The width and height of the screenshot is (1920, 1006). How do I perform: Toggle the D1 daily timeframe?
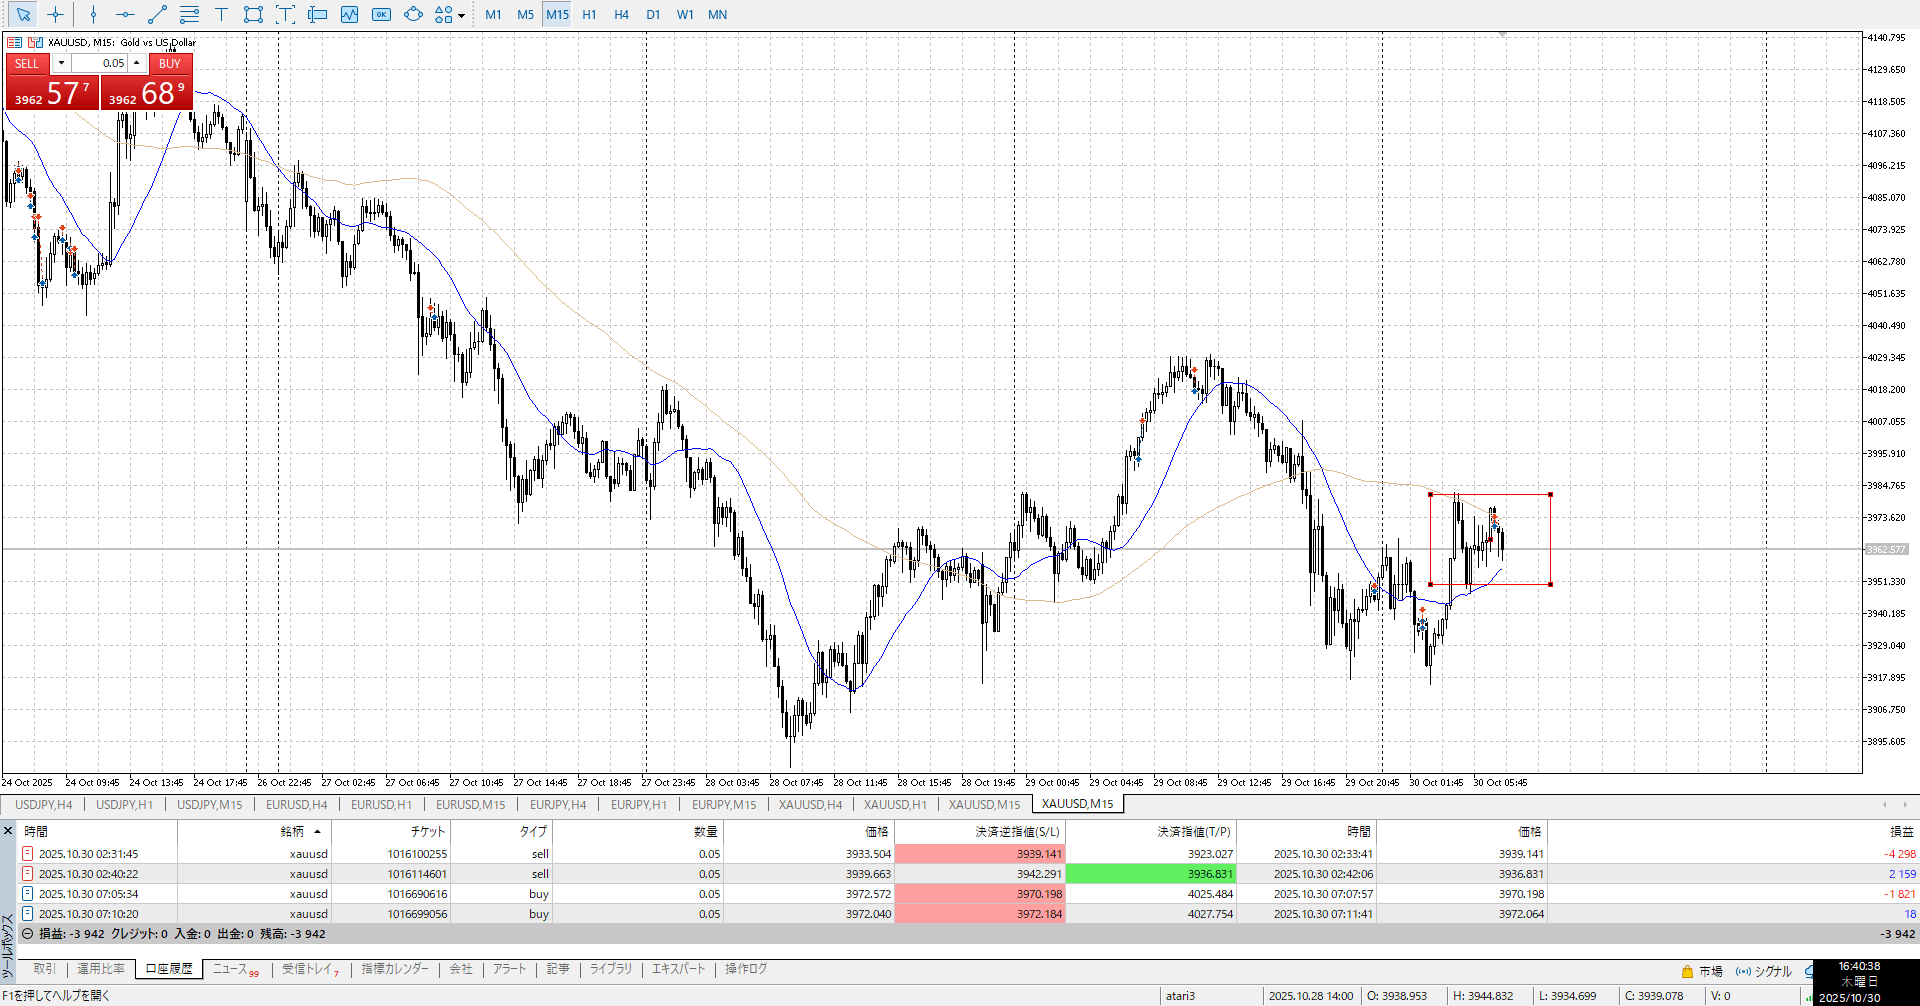(x=653, y=15)
